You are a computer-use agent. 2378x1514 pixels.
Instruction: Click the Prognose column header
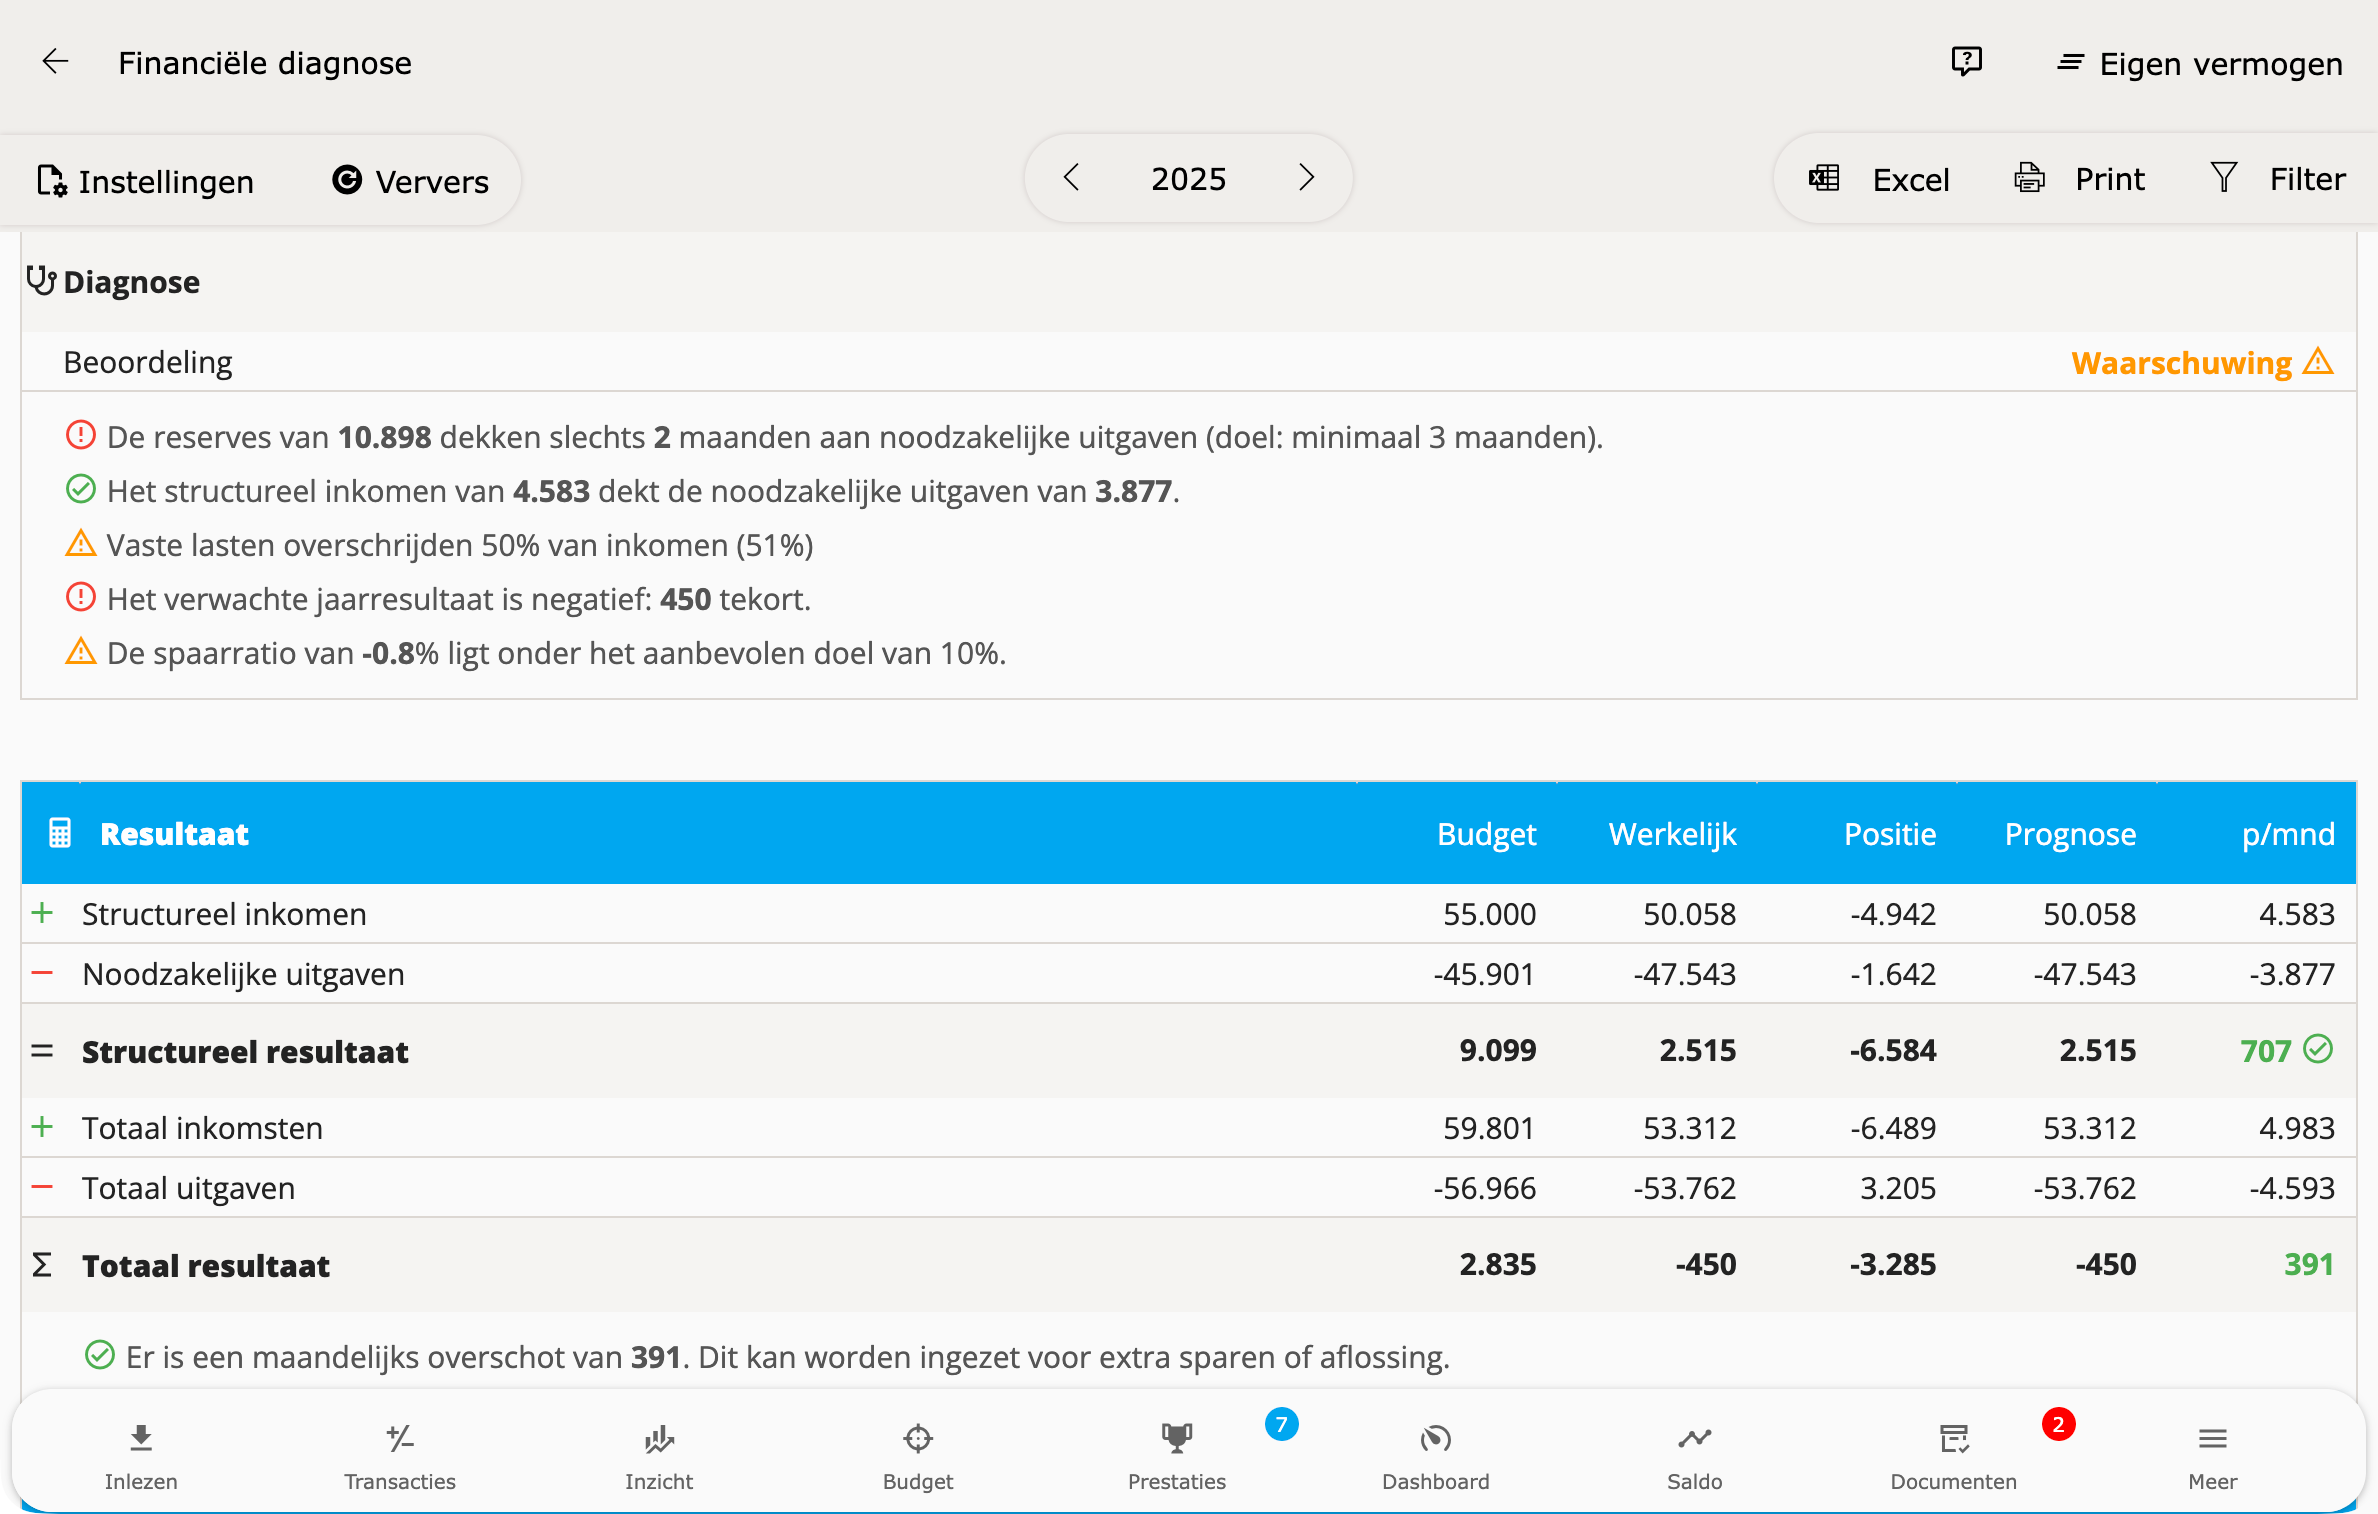(2070, 834)
